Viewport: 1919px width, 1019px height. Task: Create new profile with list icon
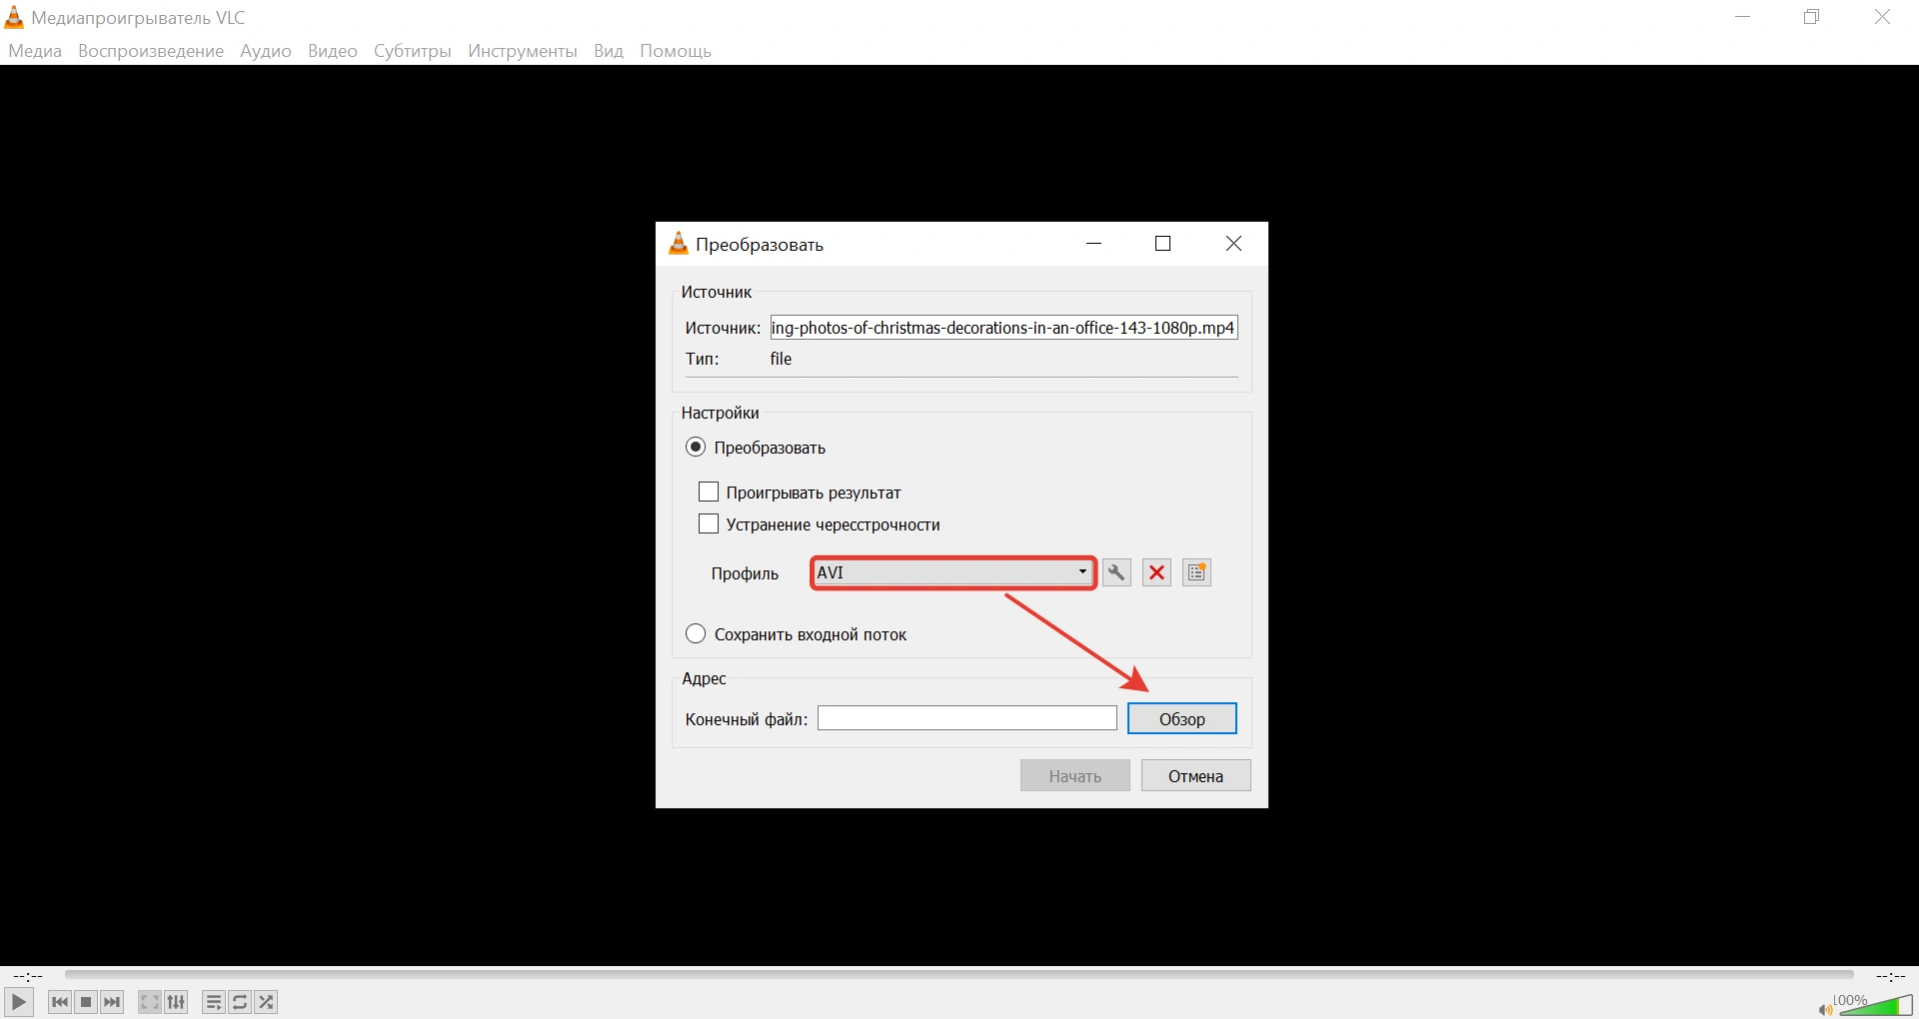pos(1197,573)
